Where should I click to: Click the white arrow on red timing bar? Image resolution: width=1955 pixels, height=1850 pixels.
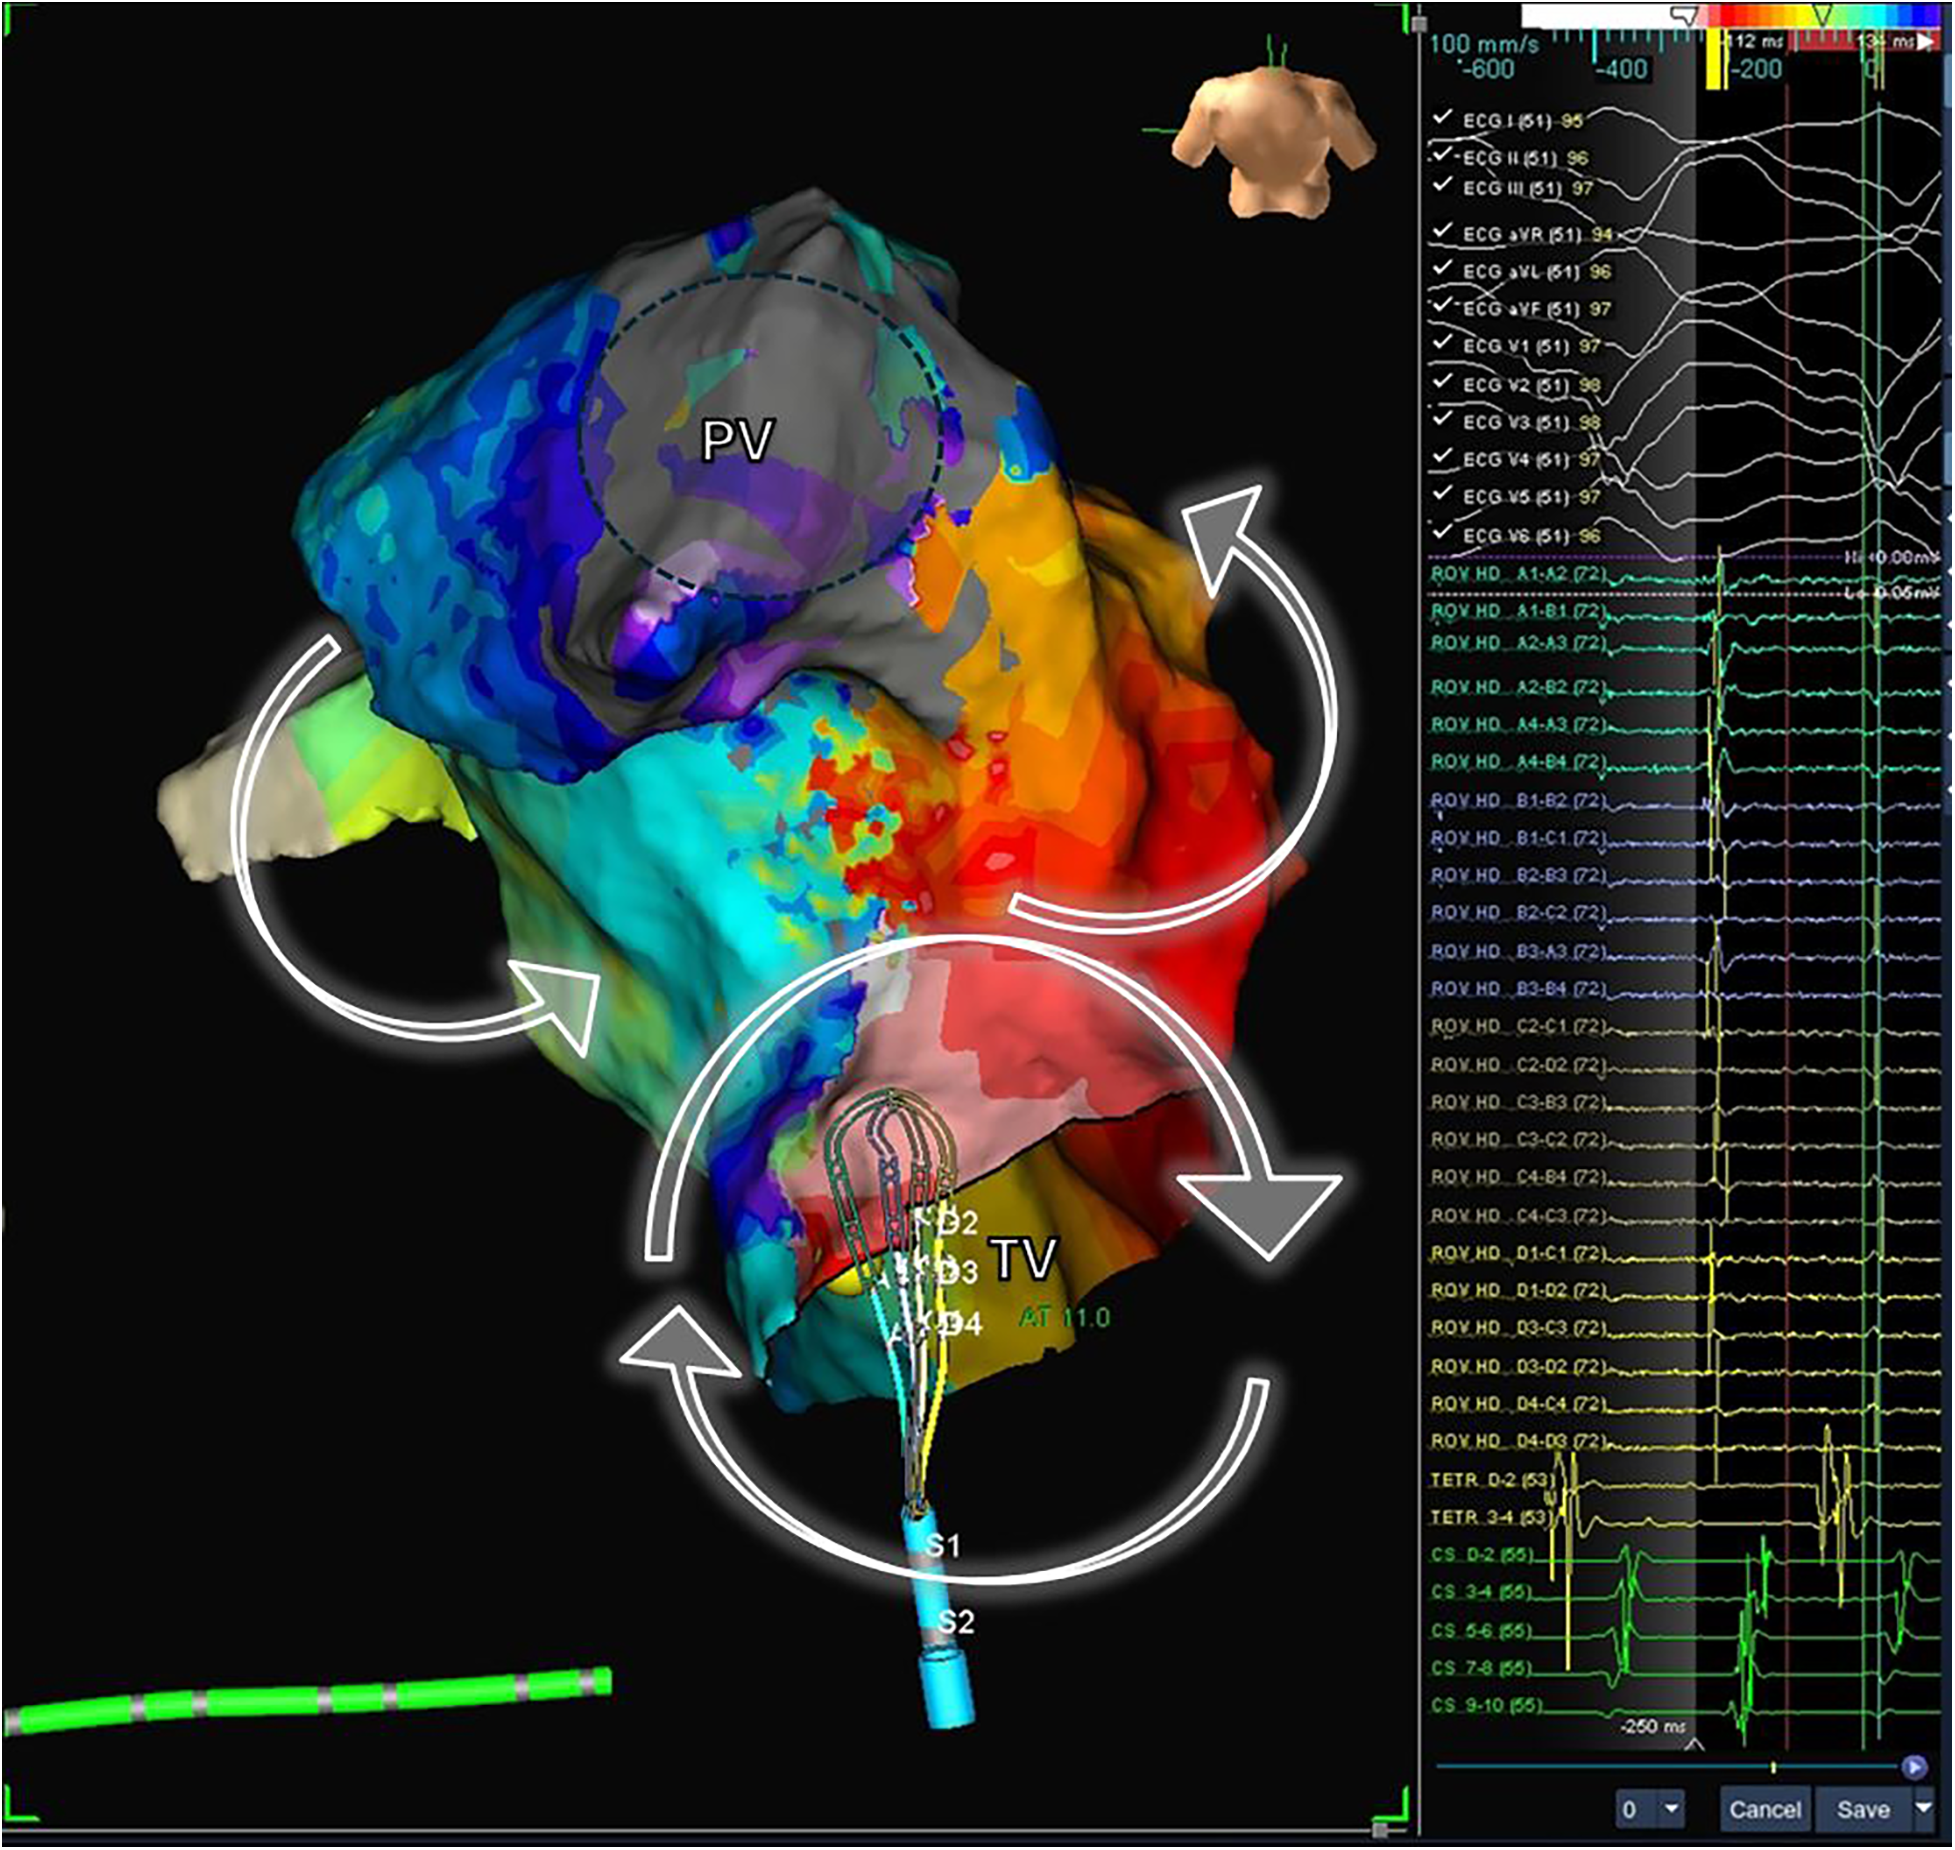pos(1924,42)
